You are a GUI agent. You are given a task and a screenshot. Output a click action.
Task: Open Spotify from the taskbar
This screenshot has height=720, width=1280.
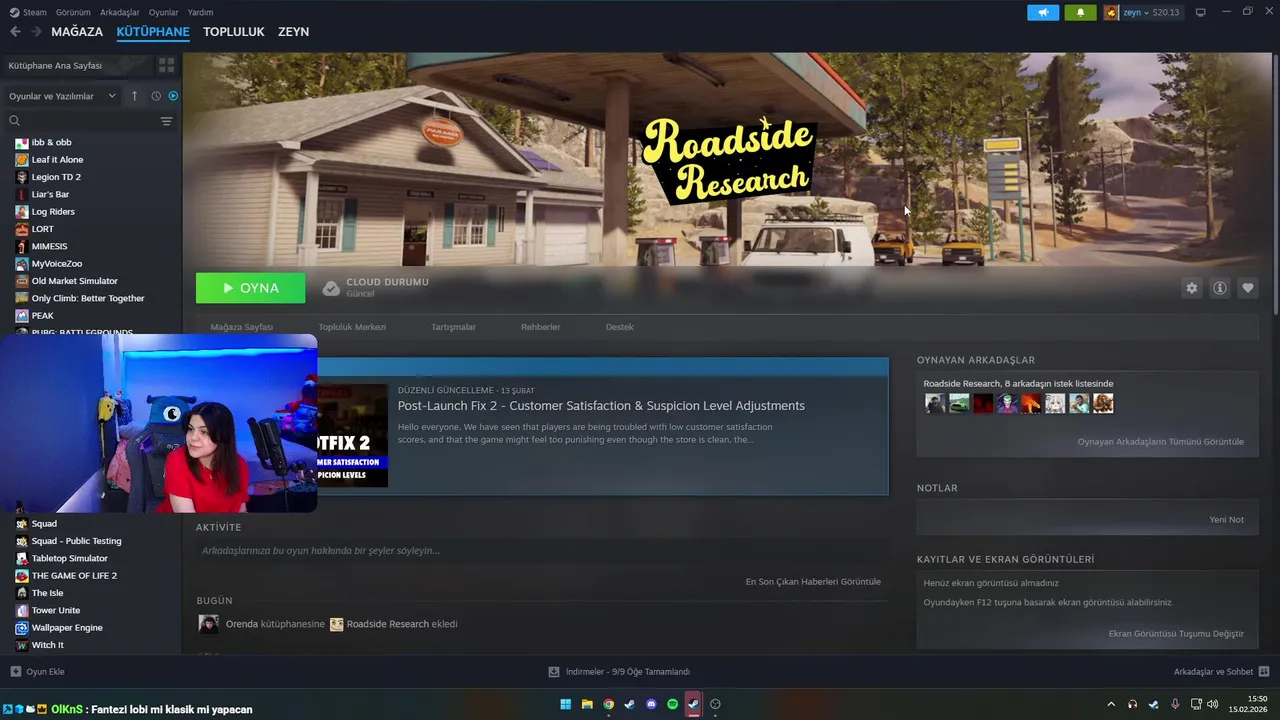pyautogui.click(x=672, y=704)
